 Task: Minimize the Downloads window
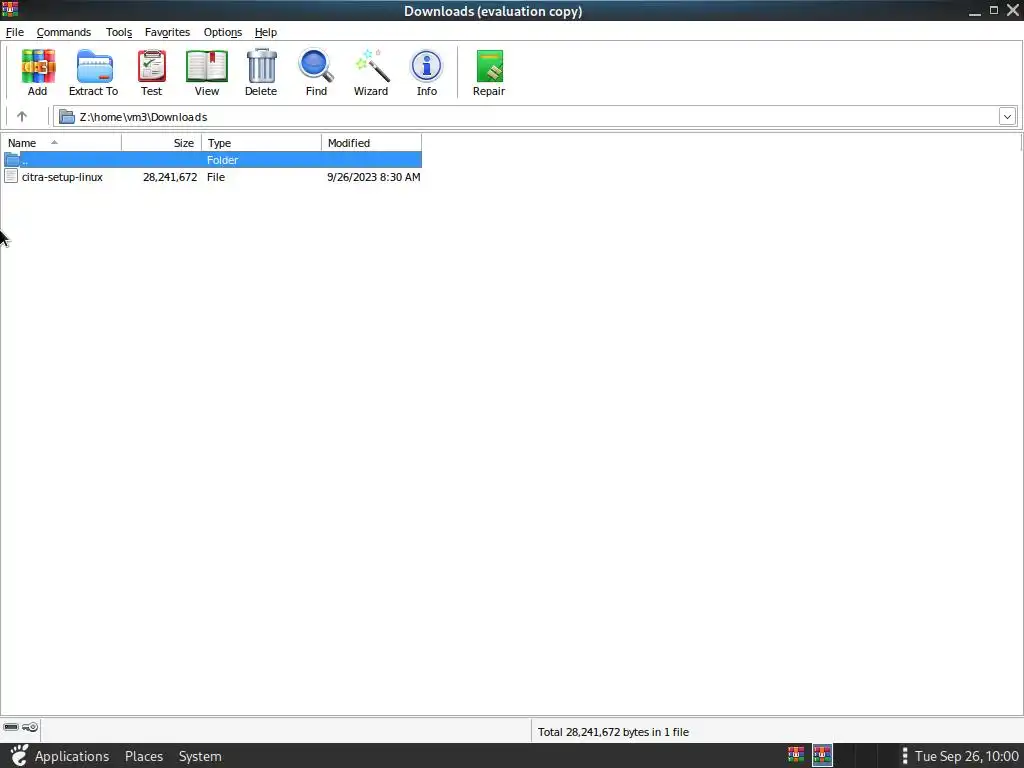pyautogui.click(x=974, y=10)
